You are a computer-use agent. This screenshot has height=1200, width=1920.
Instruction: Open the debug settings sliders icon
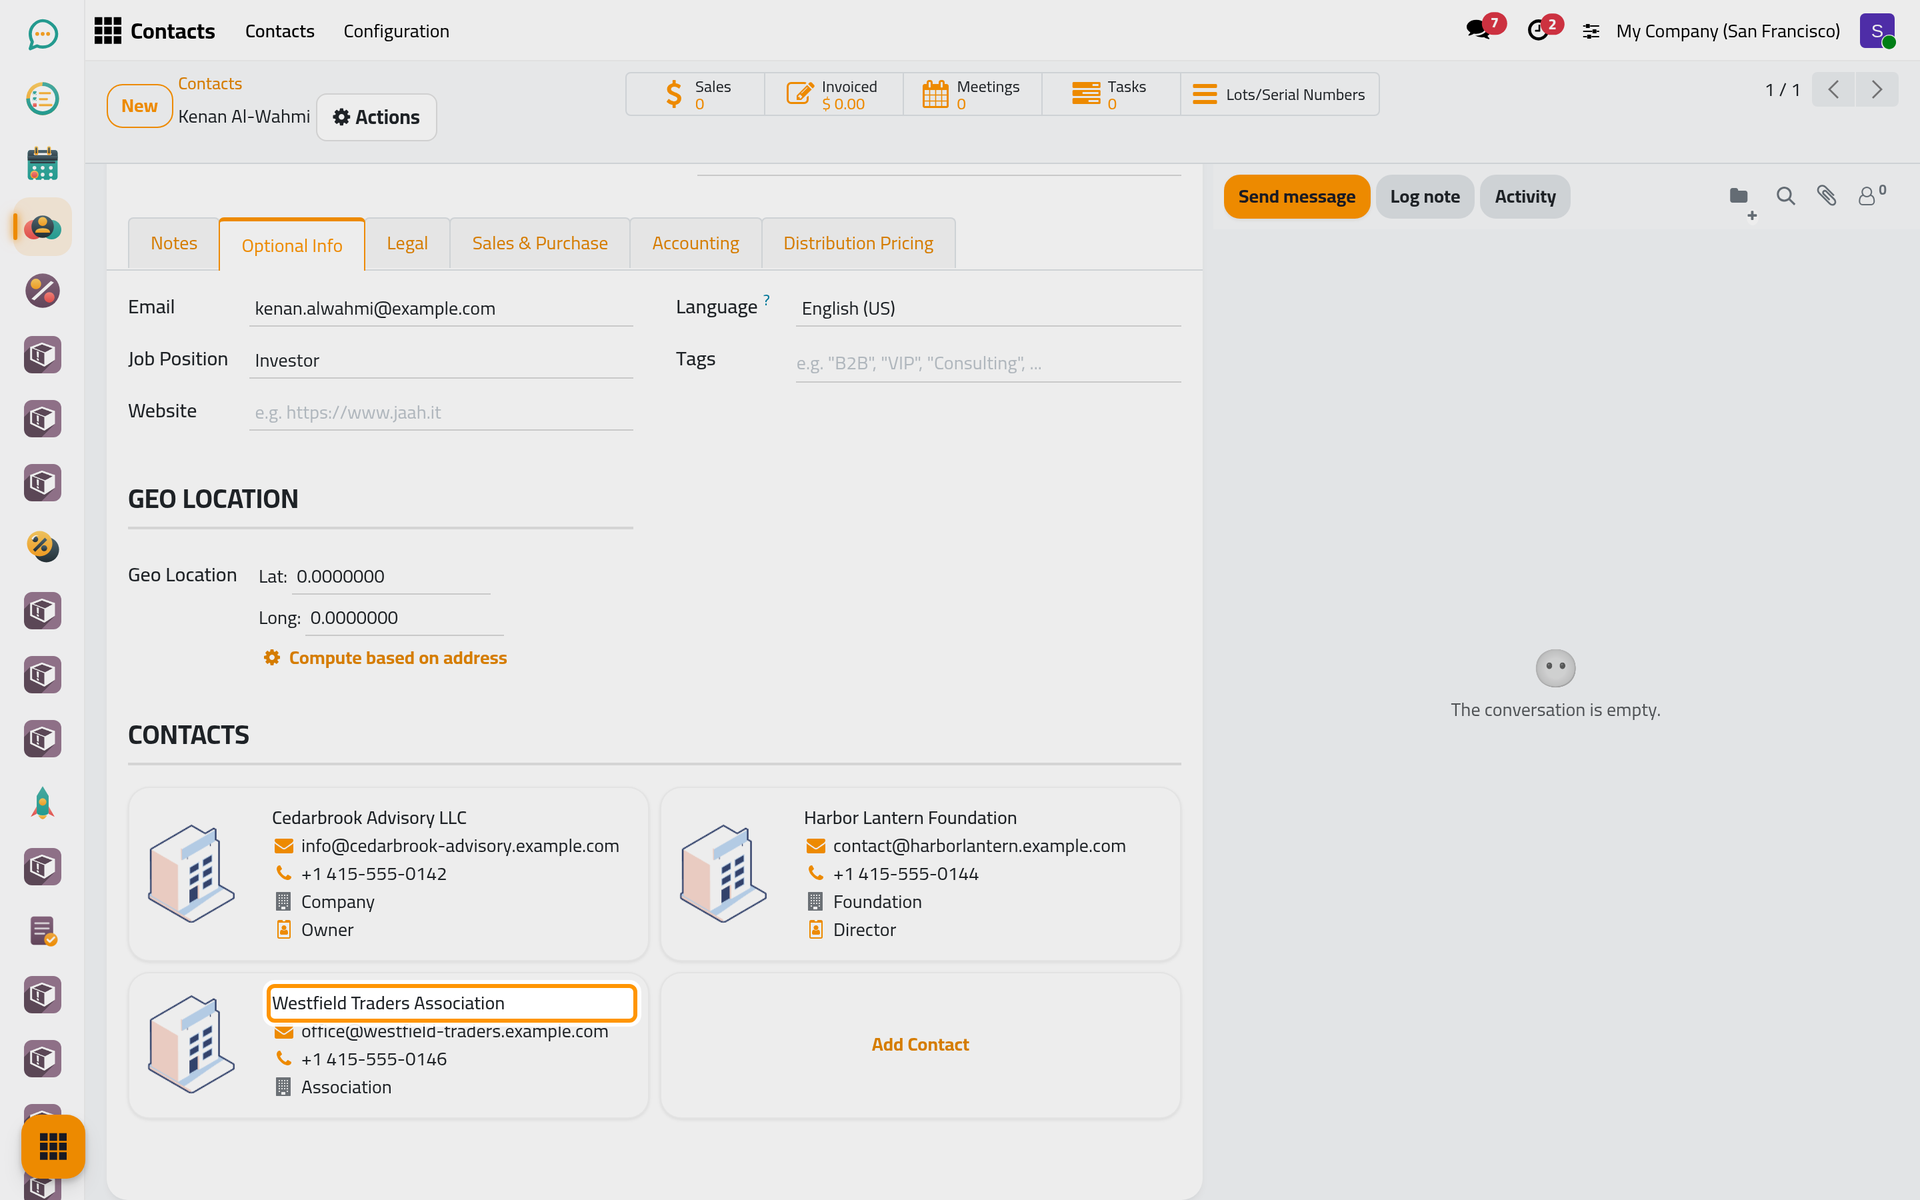point(1591,32)
